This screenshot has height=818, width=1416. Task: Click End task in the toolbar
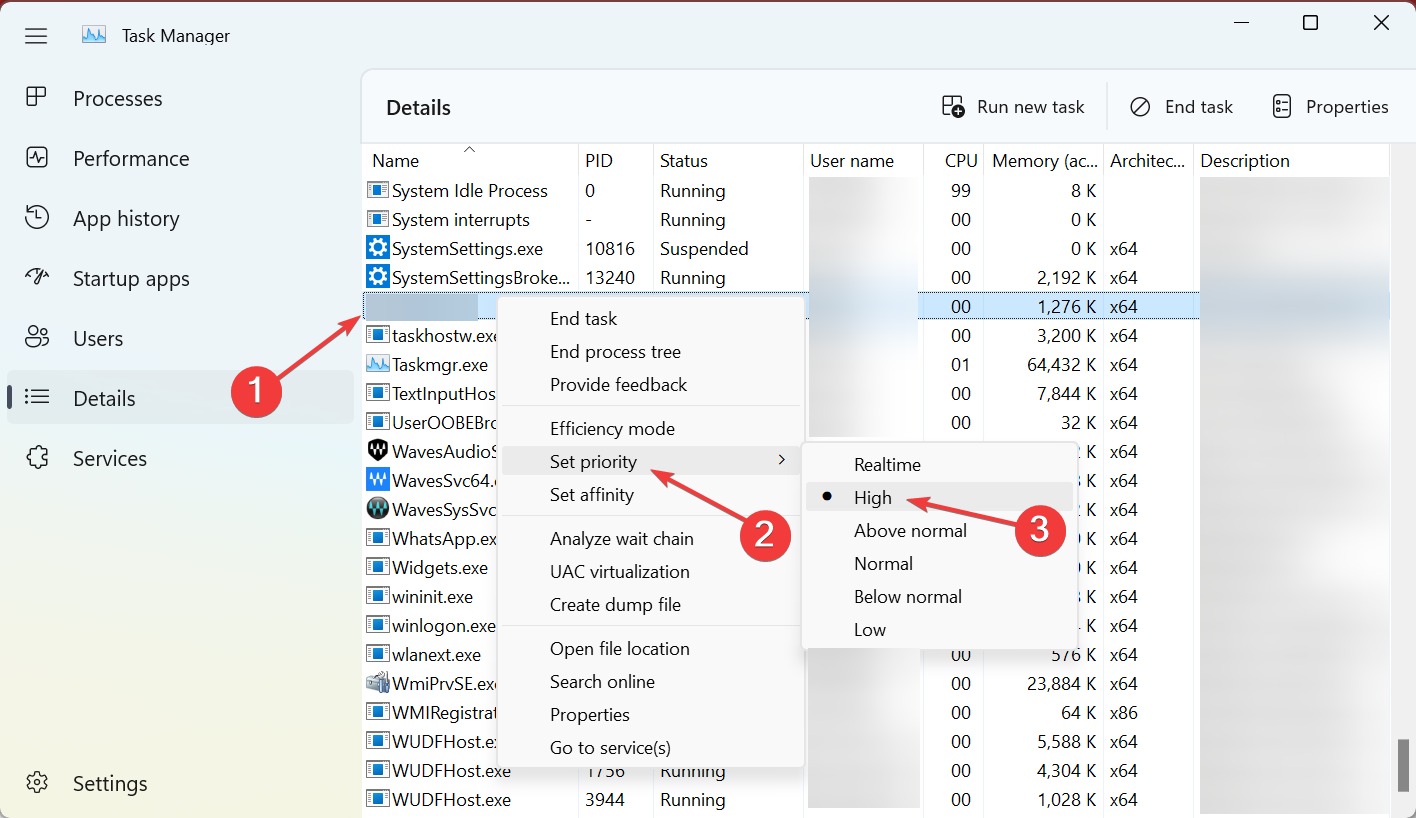[1181, 107]
